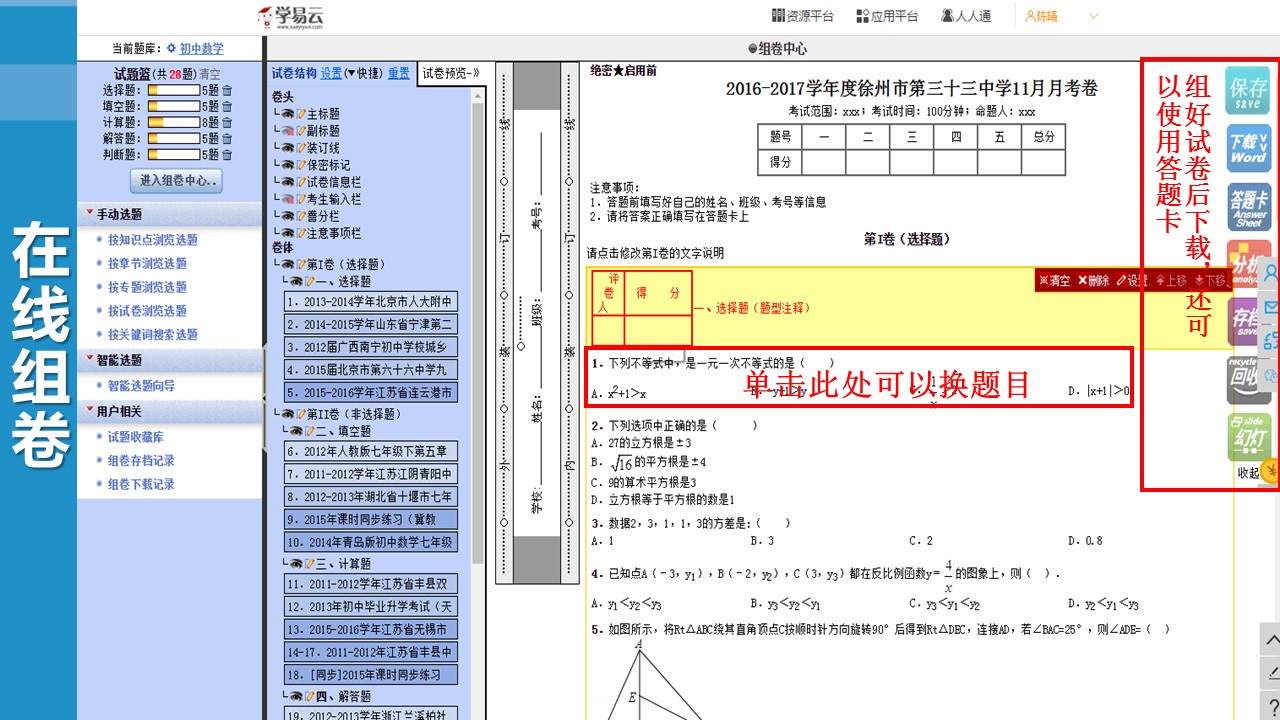
Task: Delete 计算题 from basket via trash icon
Action: 227,123
